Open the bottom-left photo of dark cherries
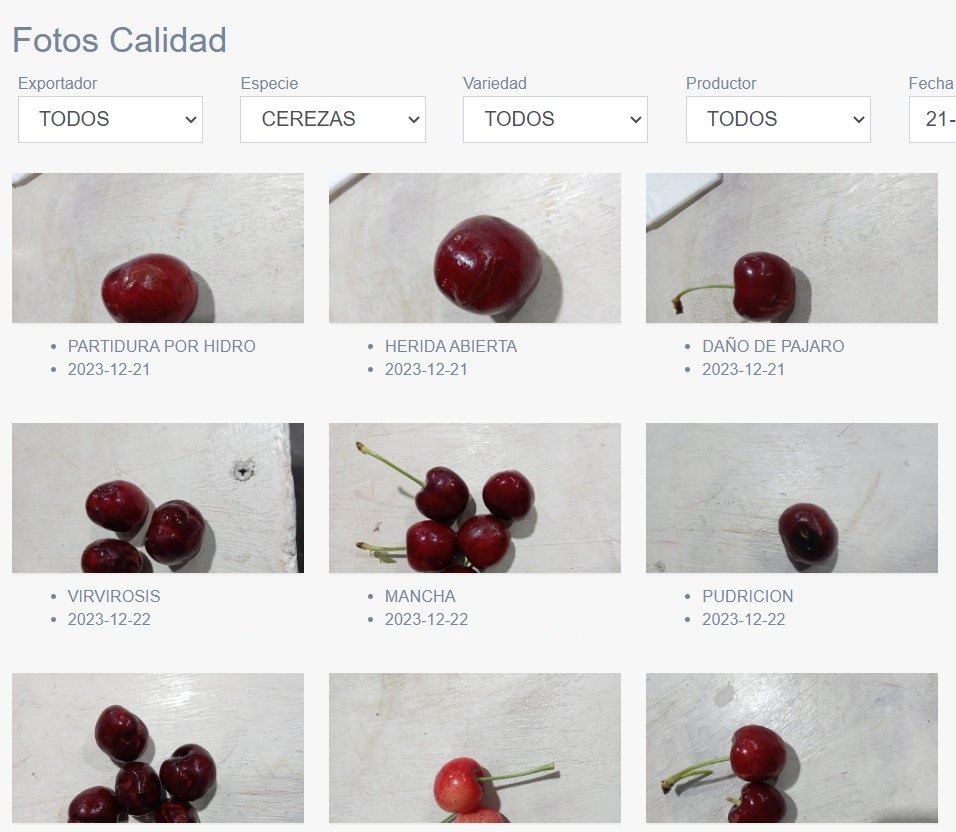The width and height of the screenshot is (956, 832). click(158, 748)
